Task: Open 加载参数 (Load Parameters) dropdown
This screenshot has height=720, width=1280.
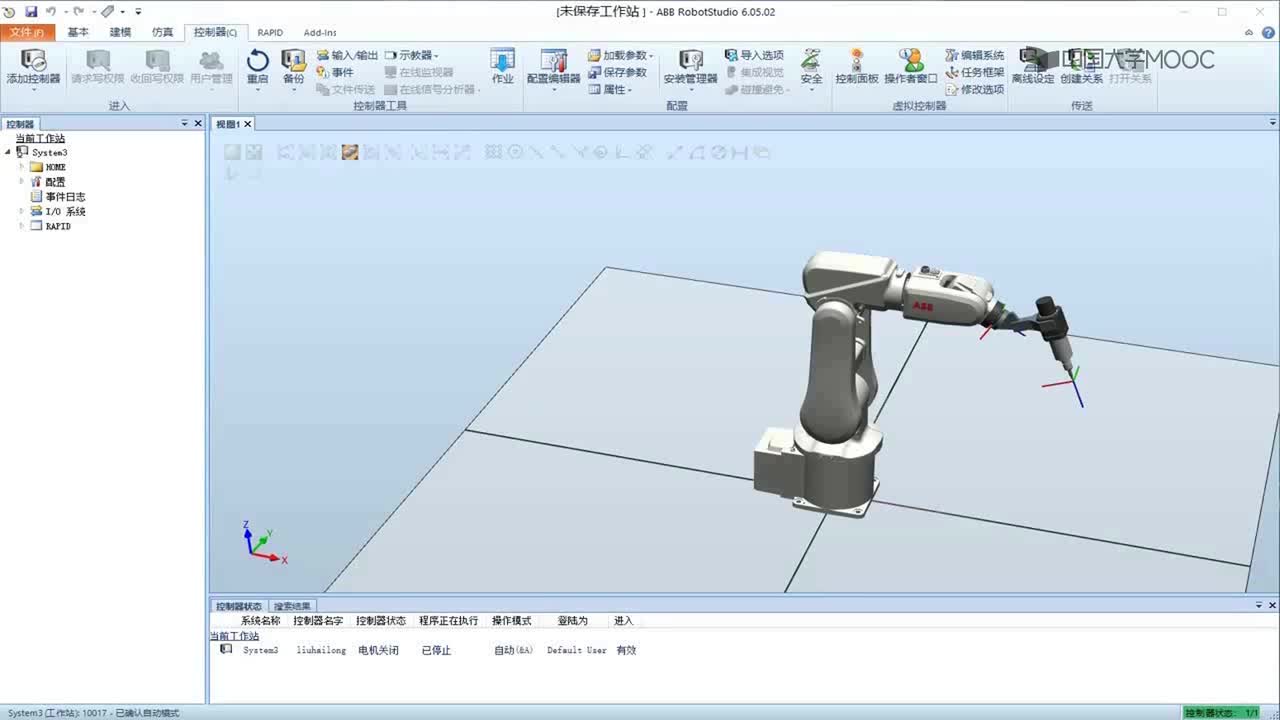Action: pos(620,55)
